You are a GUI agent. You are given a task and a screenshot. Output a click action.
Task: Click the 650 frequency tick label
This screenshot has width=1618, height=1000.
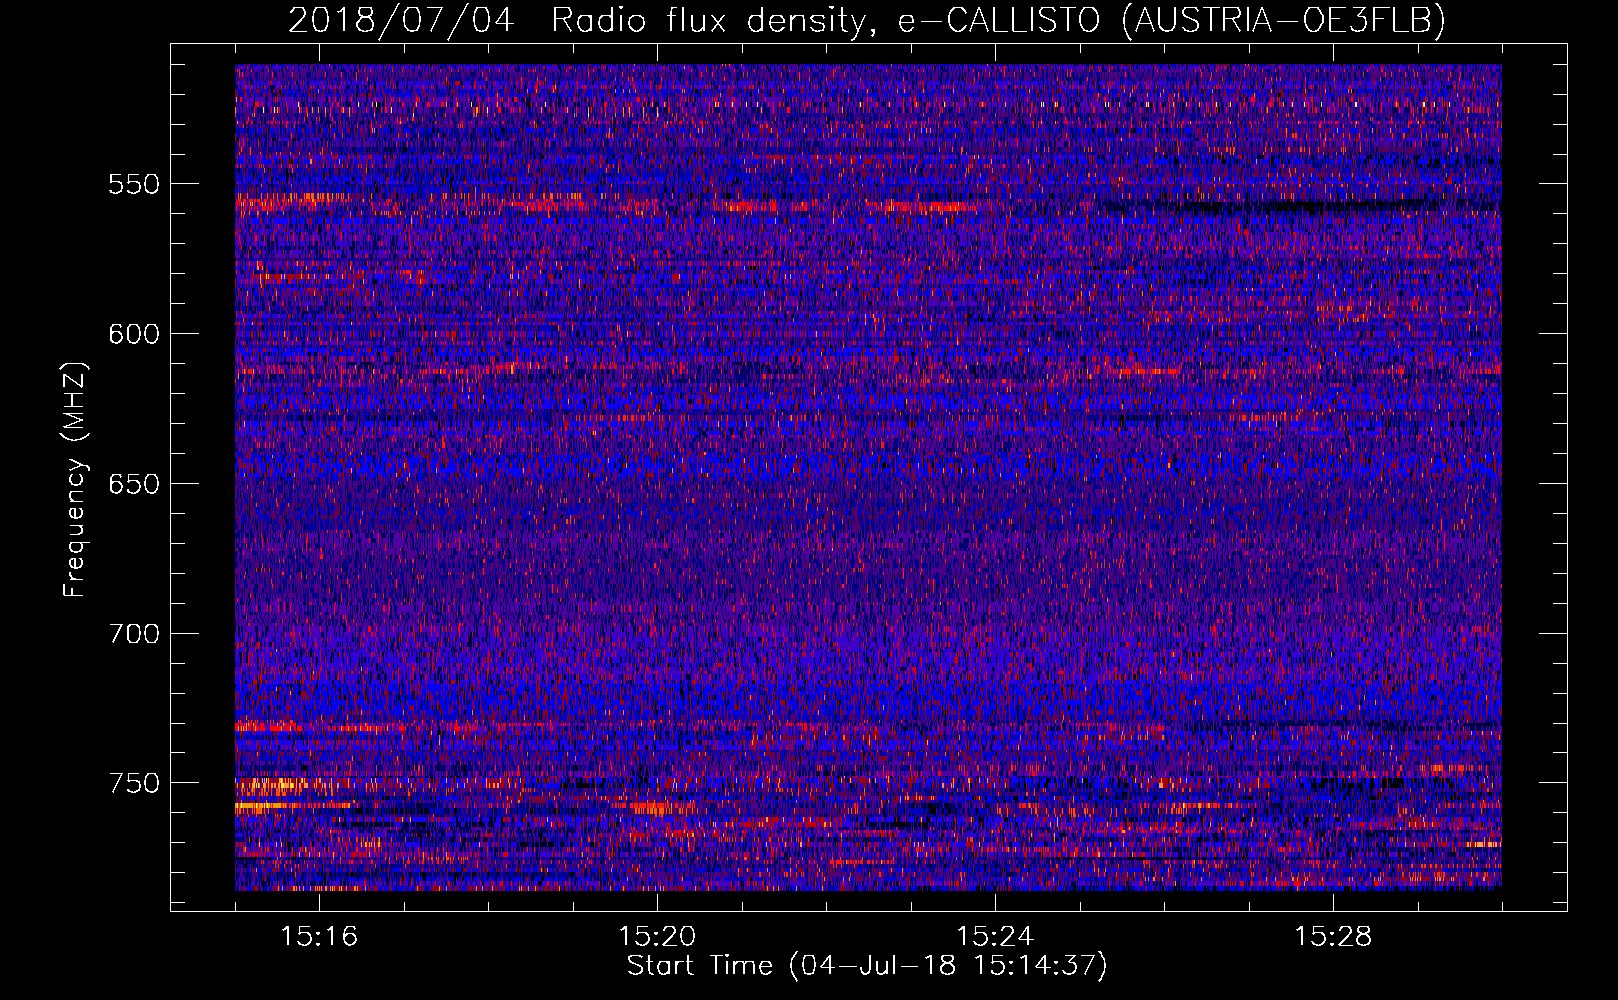pyautogui.click(x=134, y=484)
